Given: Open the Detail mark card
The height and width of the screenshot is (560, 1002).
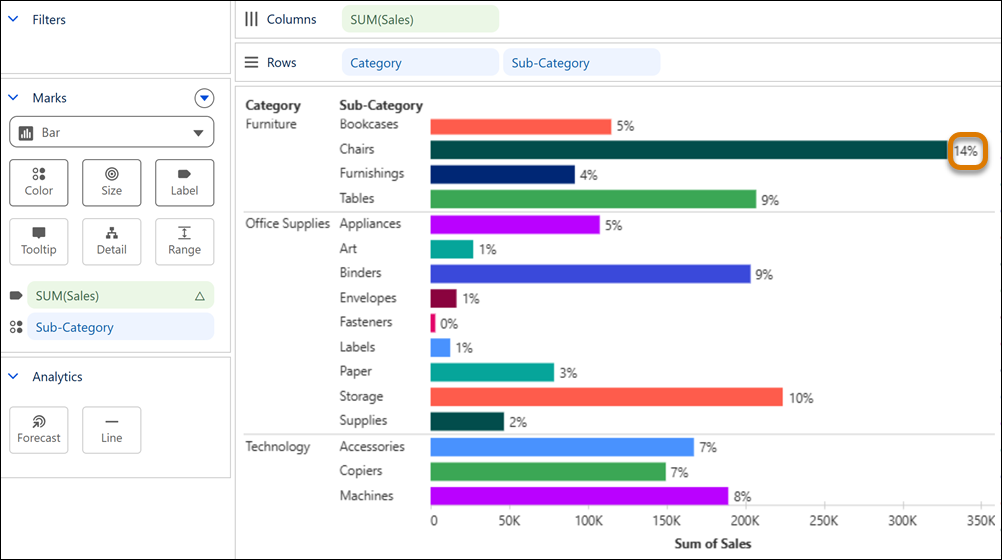Looking at the screenshot, I should pos(111,242).
